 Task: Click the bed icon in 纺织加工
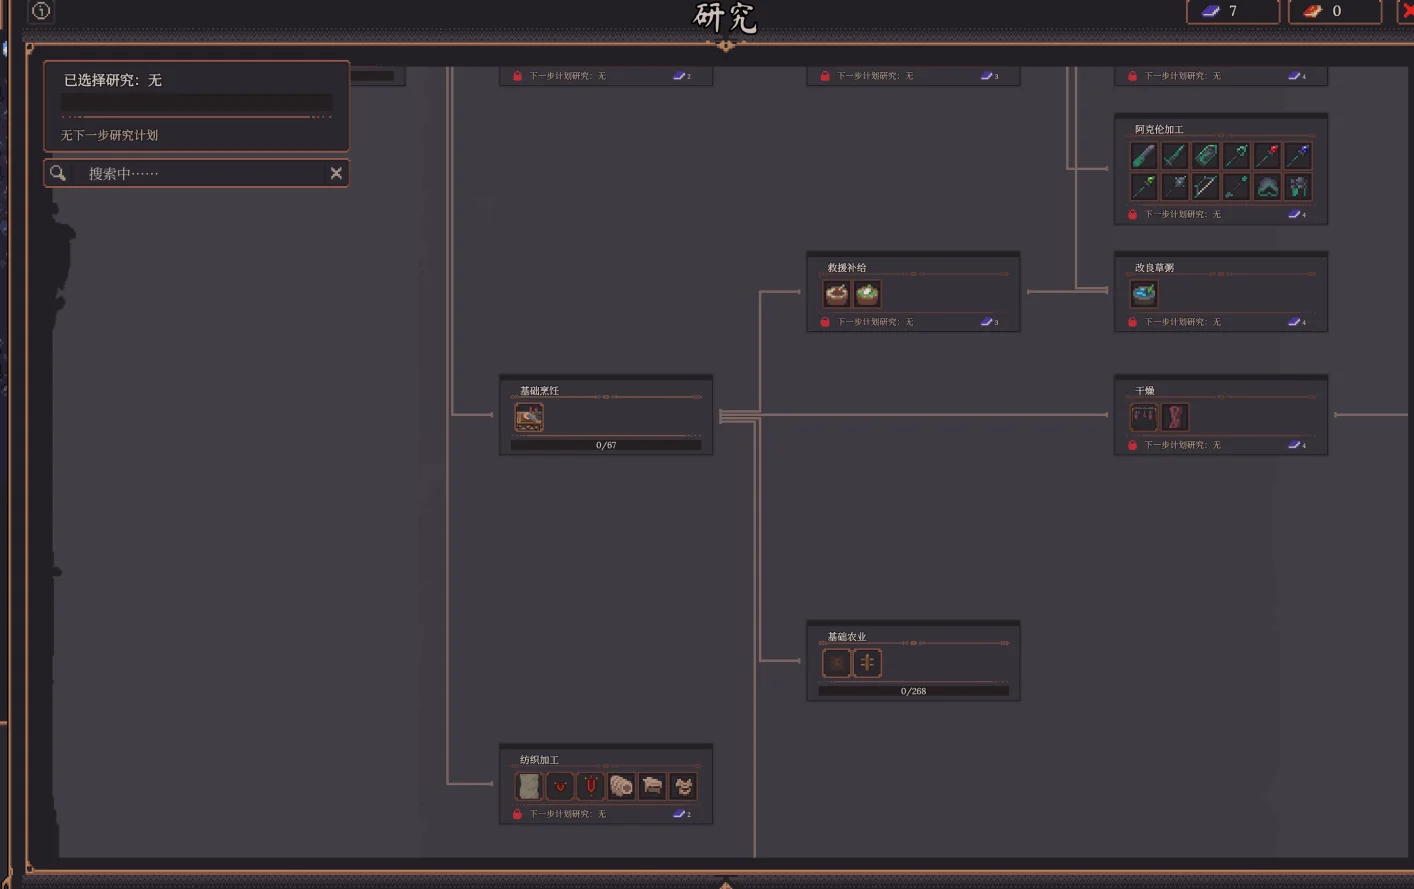tap(653, 786)
